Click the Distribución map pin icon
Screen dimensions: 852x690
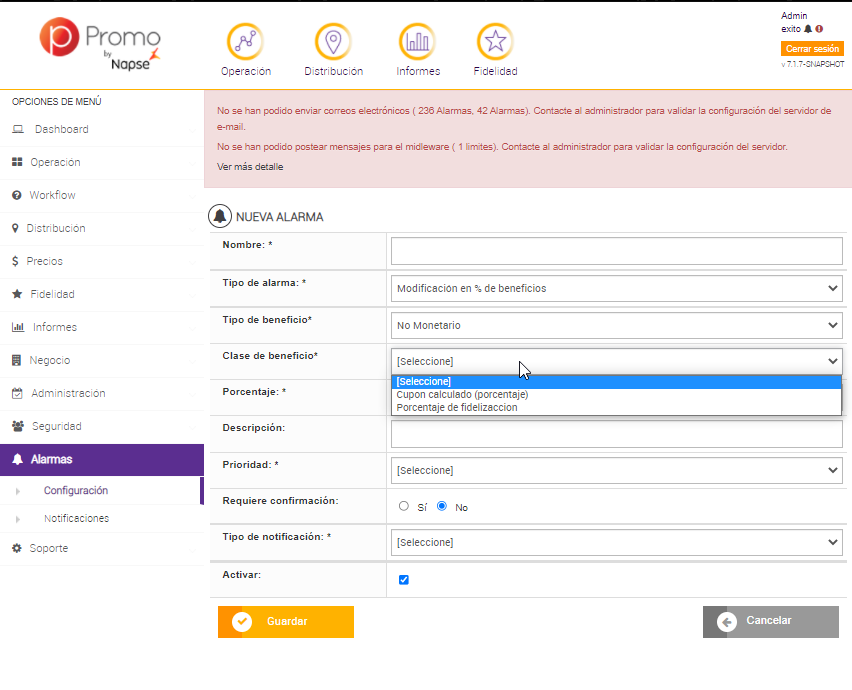[x=333, y=41]
